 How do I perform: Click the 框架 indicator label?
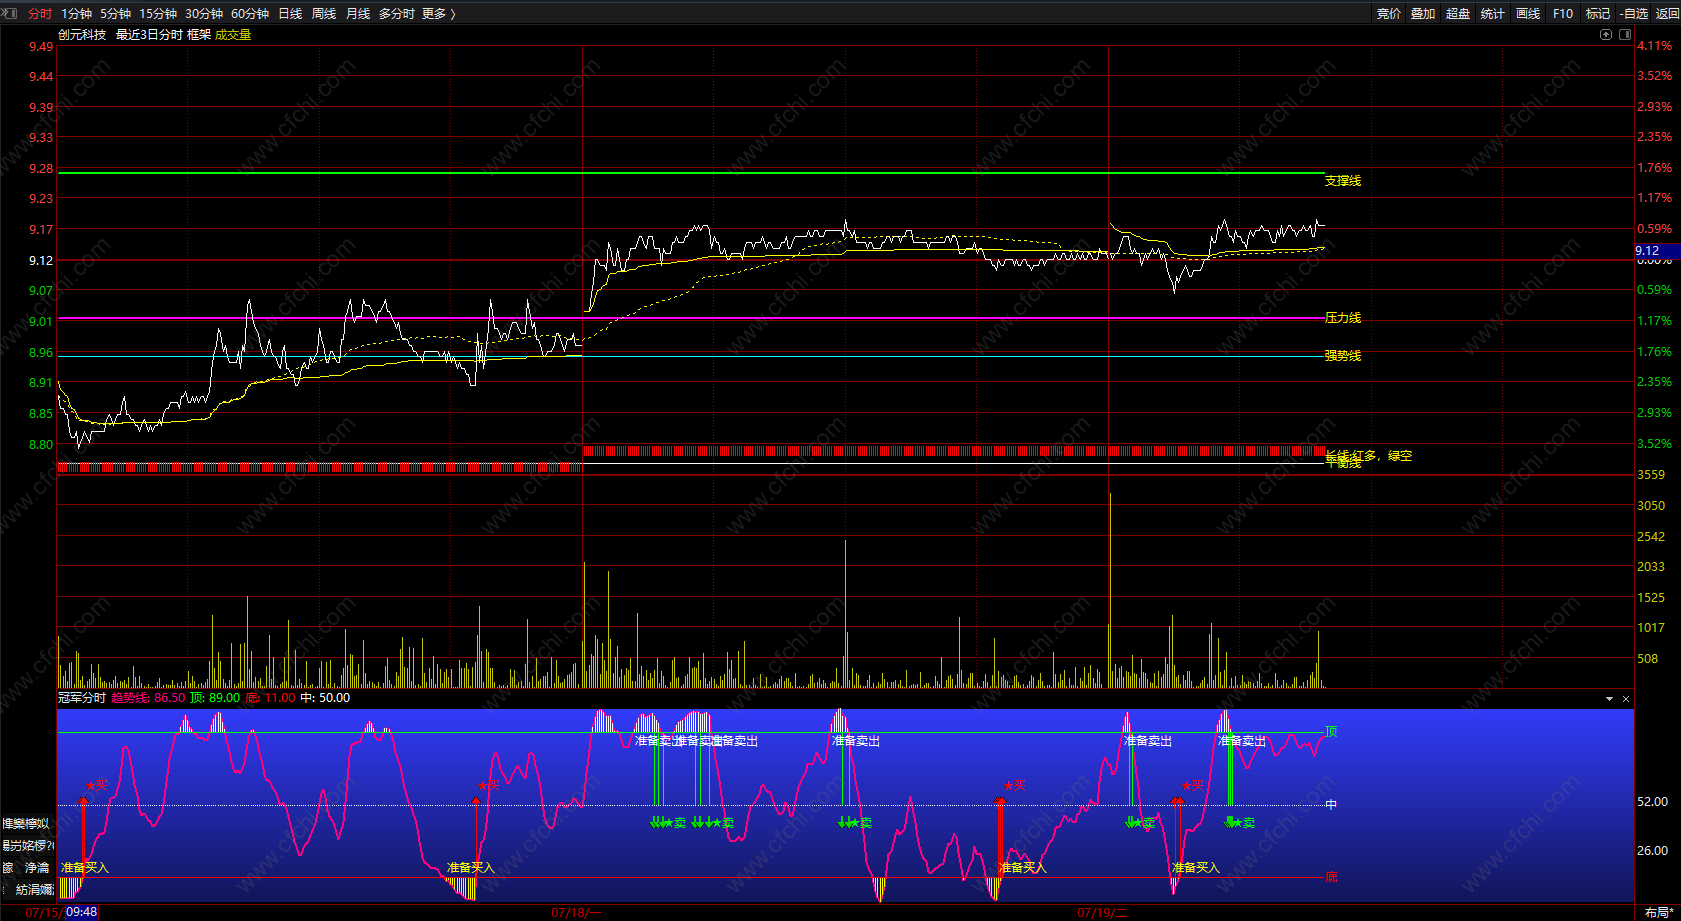[x=199, y=35]
